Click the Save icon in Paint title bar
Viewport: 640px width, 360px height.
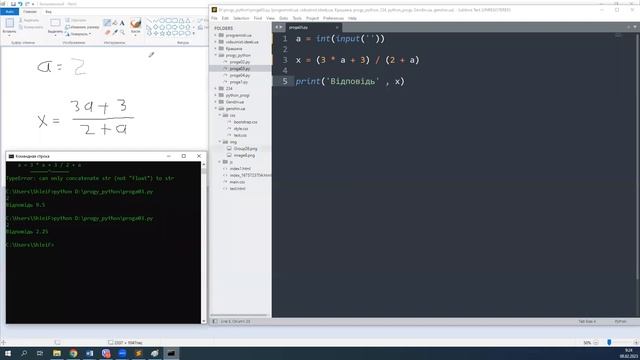point(13,4)
